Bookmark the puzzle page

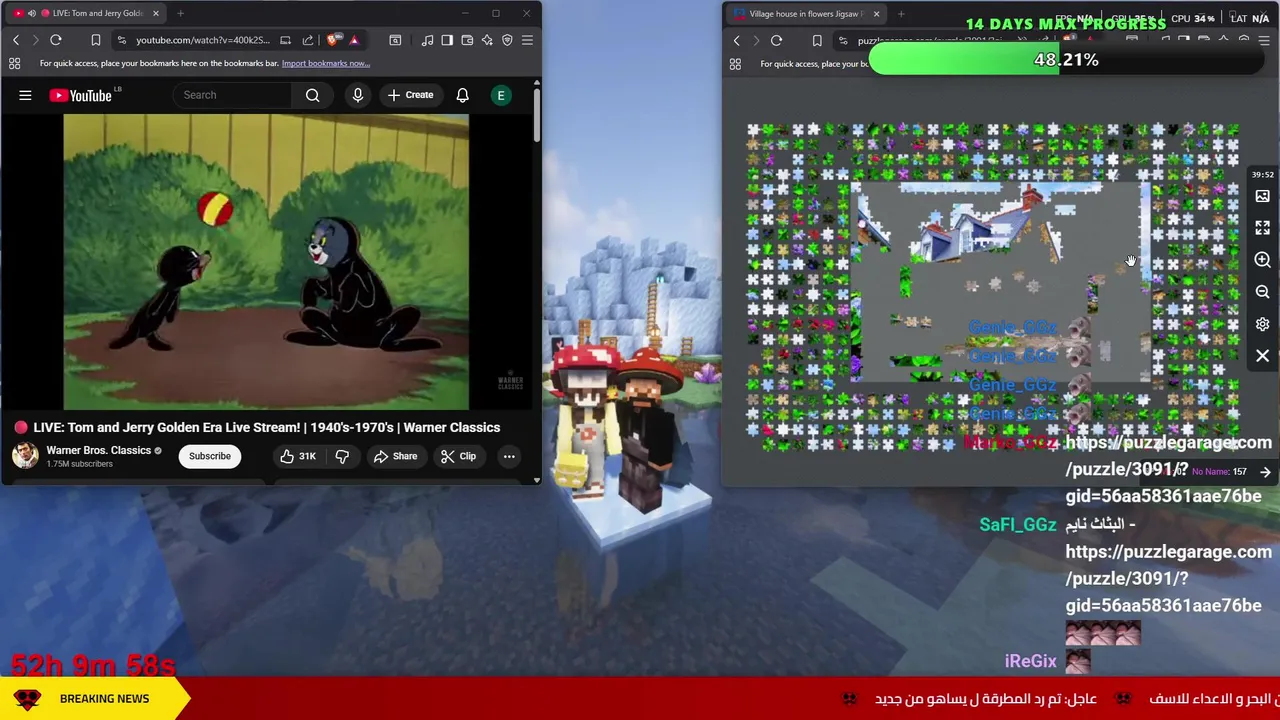coord(817,40)
